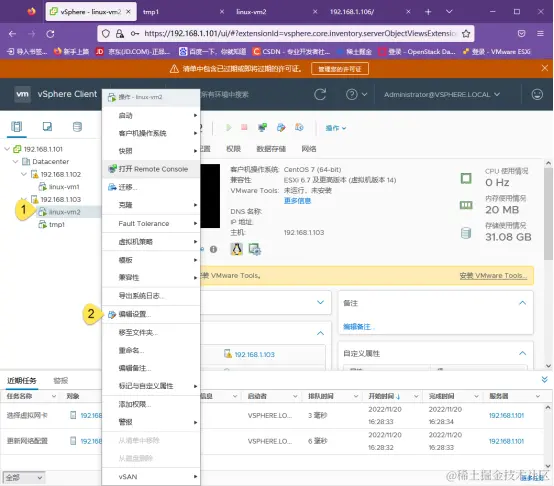Click the 安装 VMware Tools link
Screen dimensions: 554x486
click(x=493, y=275)
